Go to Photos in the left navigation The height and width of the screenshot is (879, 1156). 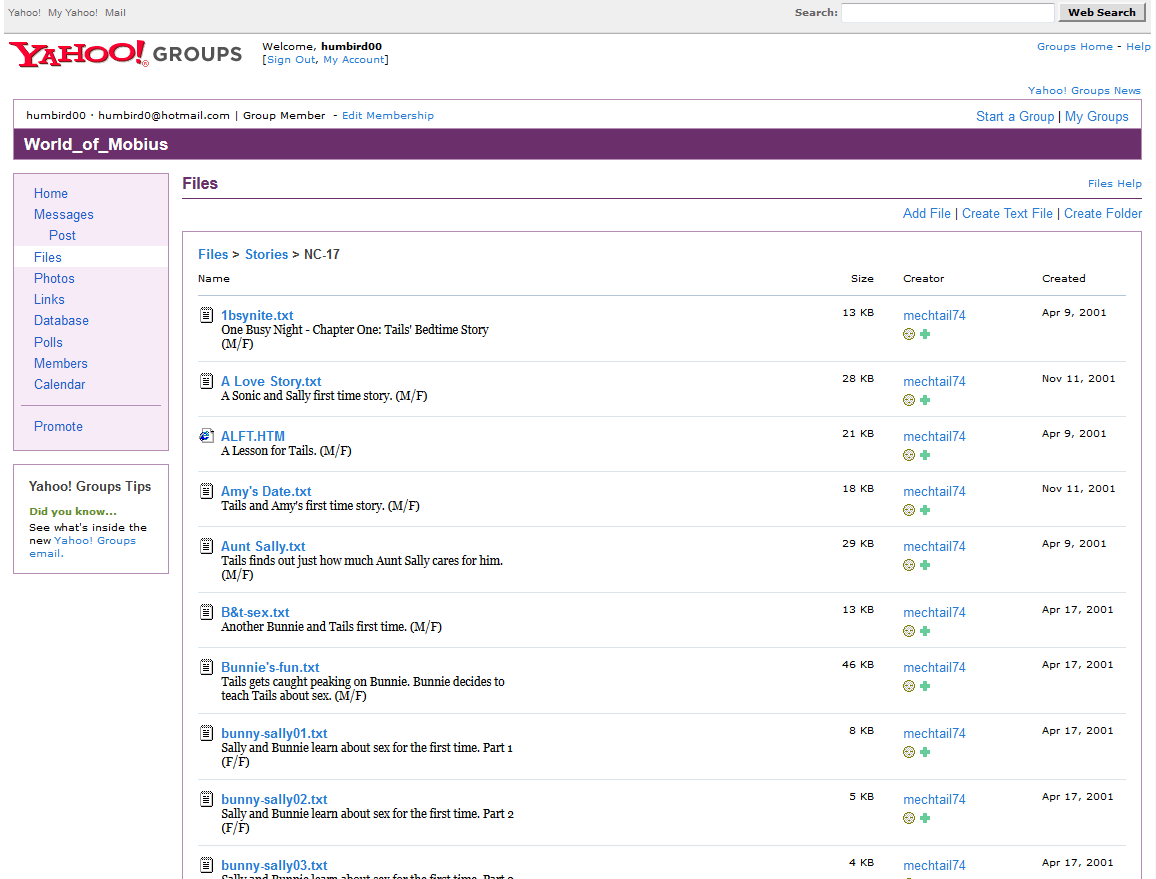pos(54,278)
